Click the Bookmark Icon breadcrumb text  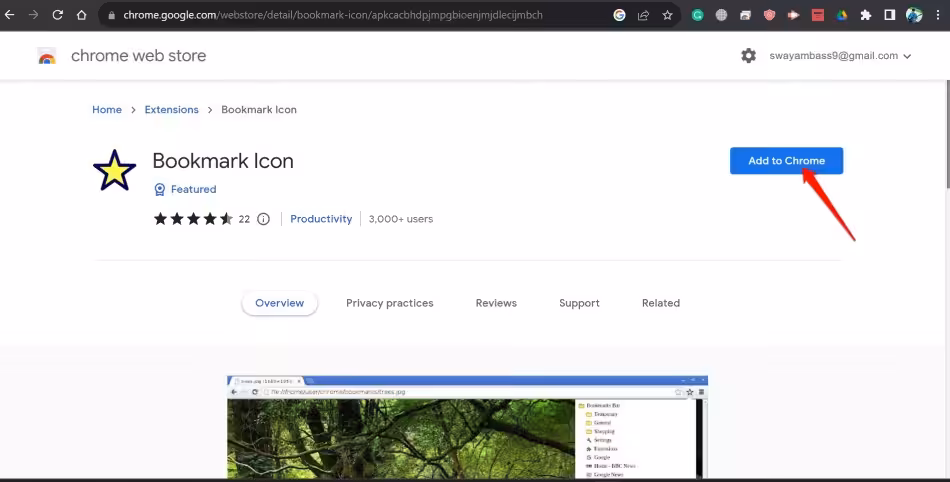(x=259, y=110)
